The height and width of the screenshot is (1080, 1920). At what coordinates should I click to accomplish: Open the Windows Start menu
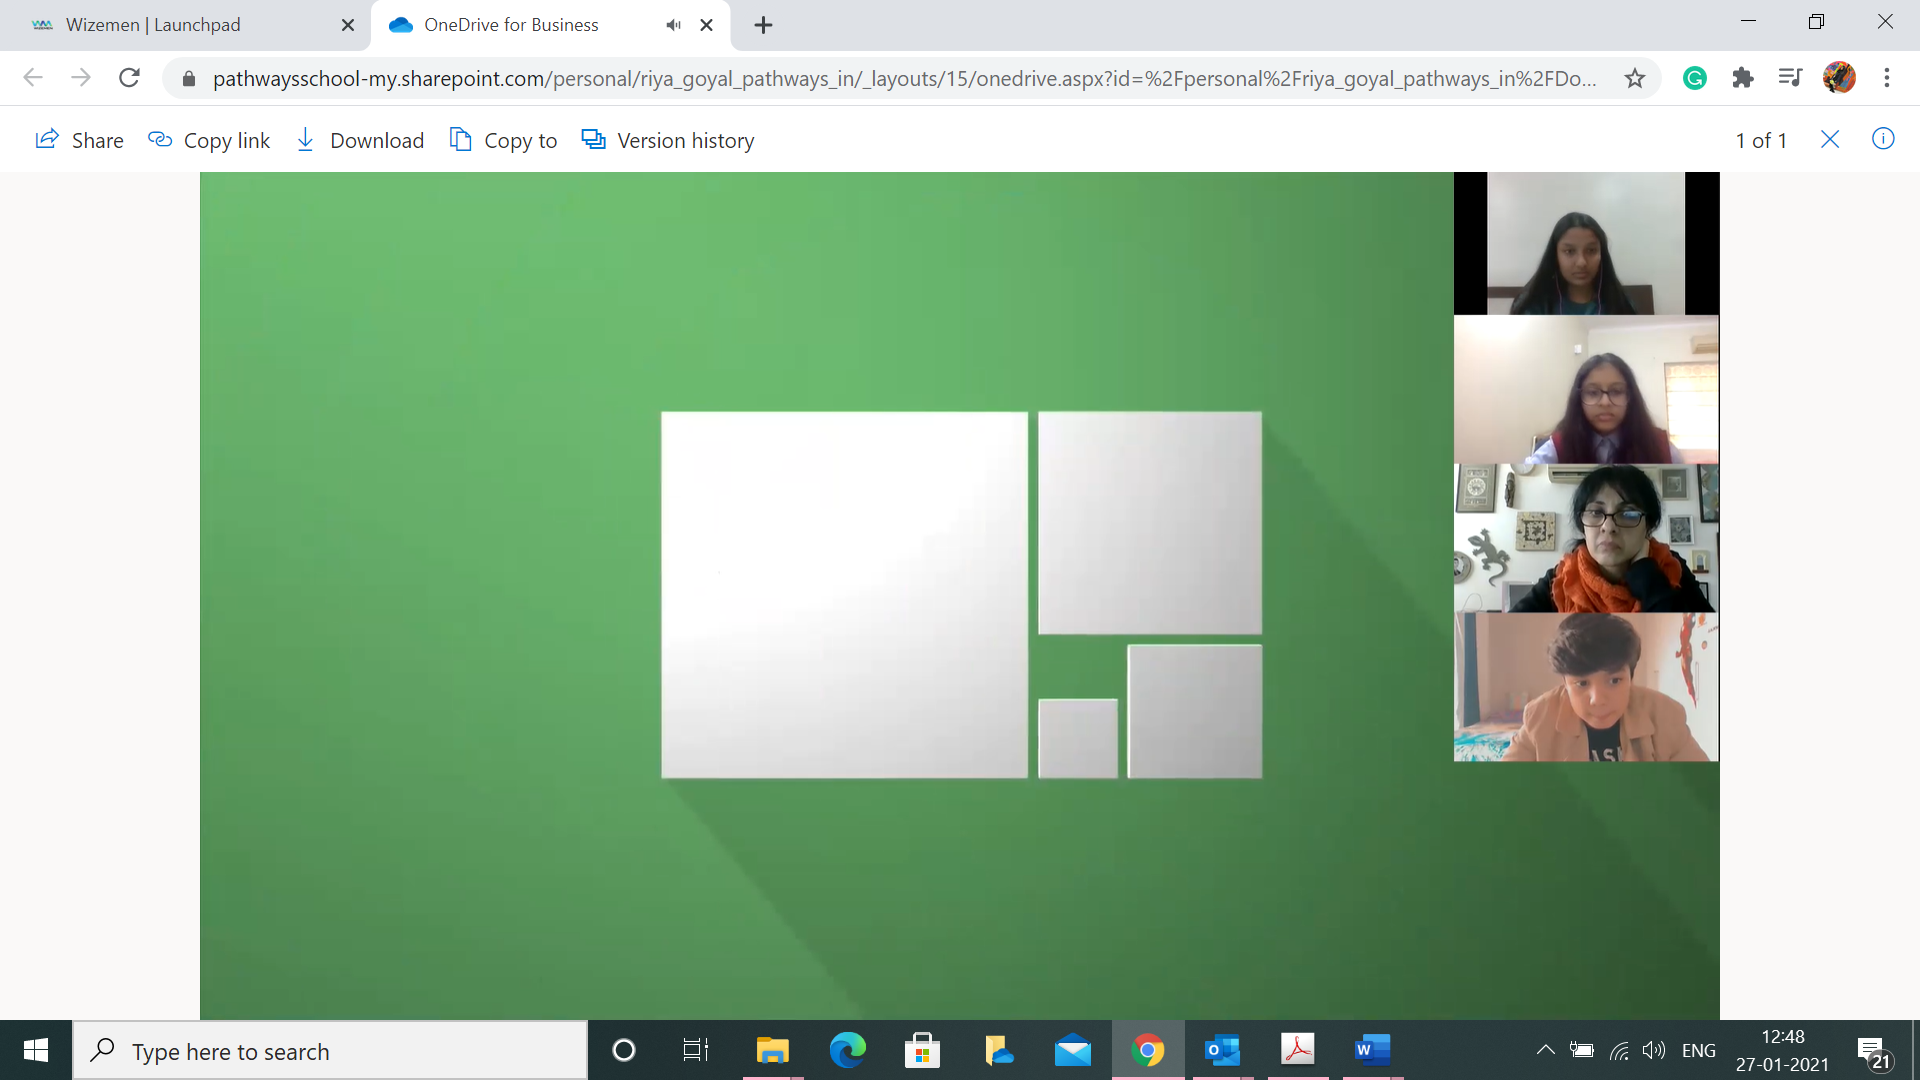click(36, 1050)
